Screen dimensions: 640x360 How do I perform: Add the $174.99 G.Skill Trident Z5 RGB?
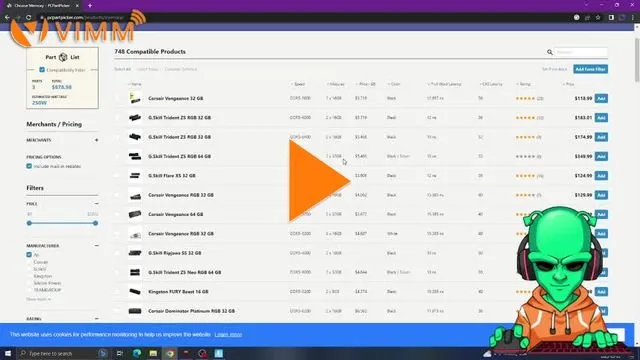601,137
